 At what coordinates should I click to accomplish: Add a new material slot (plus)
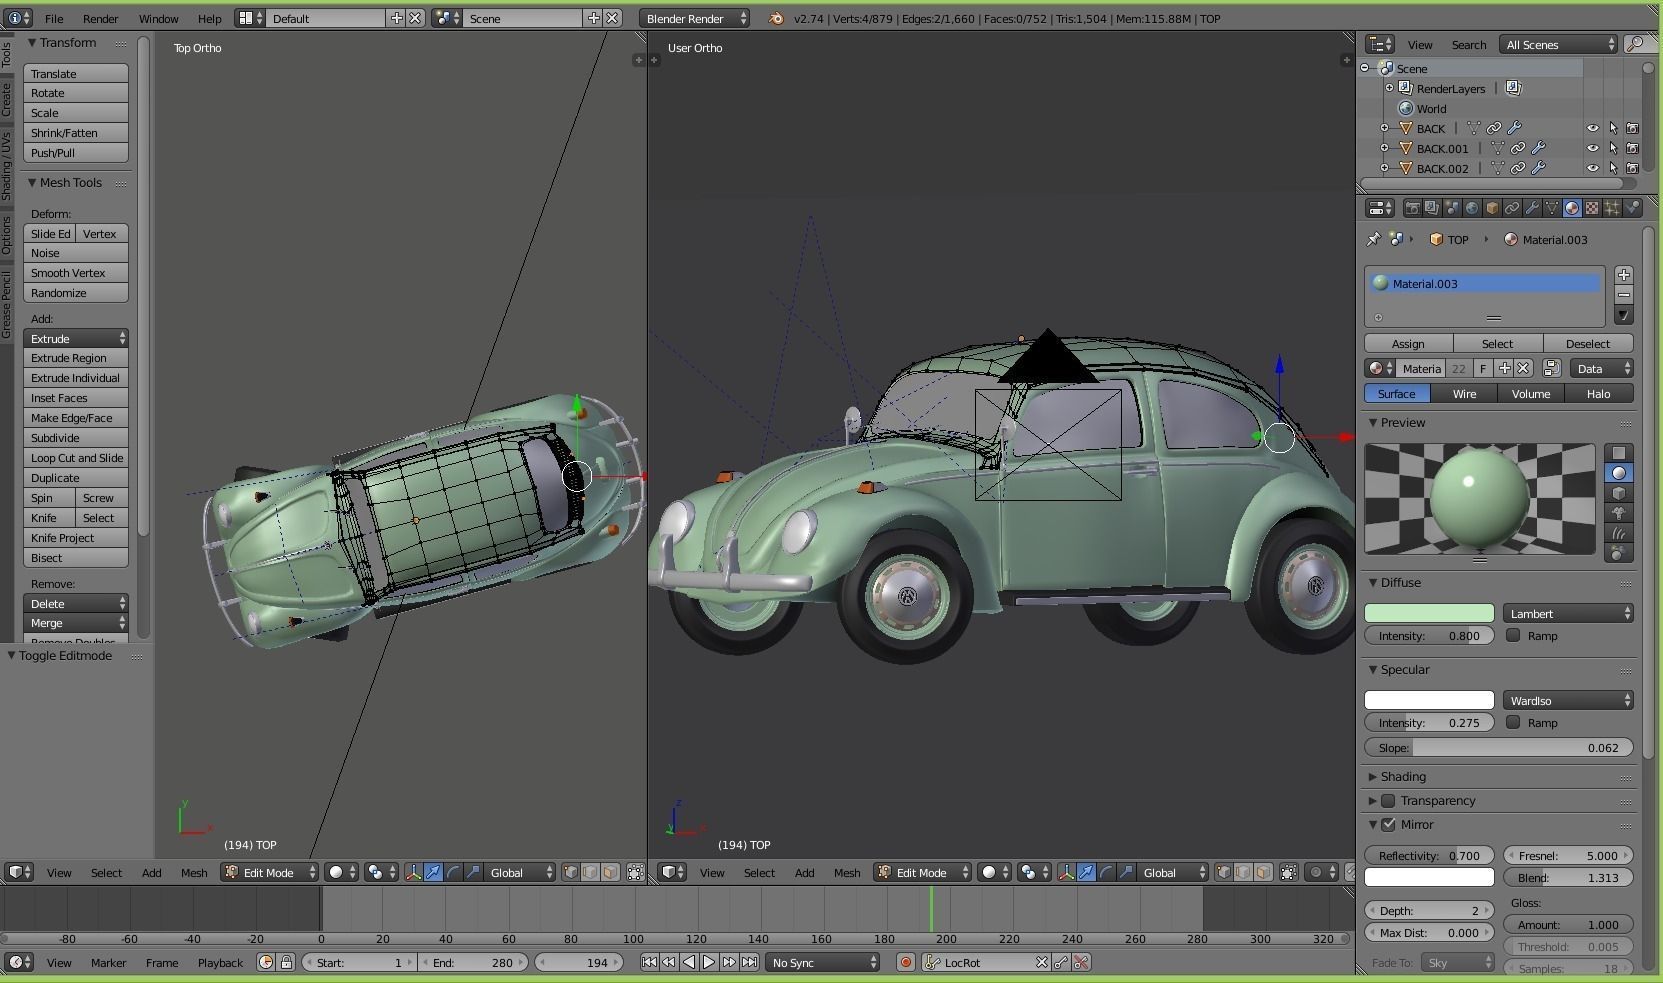coord(1623,275)
